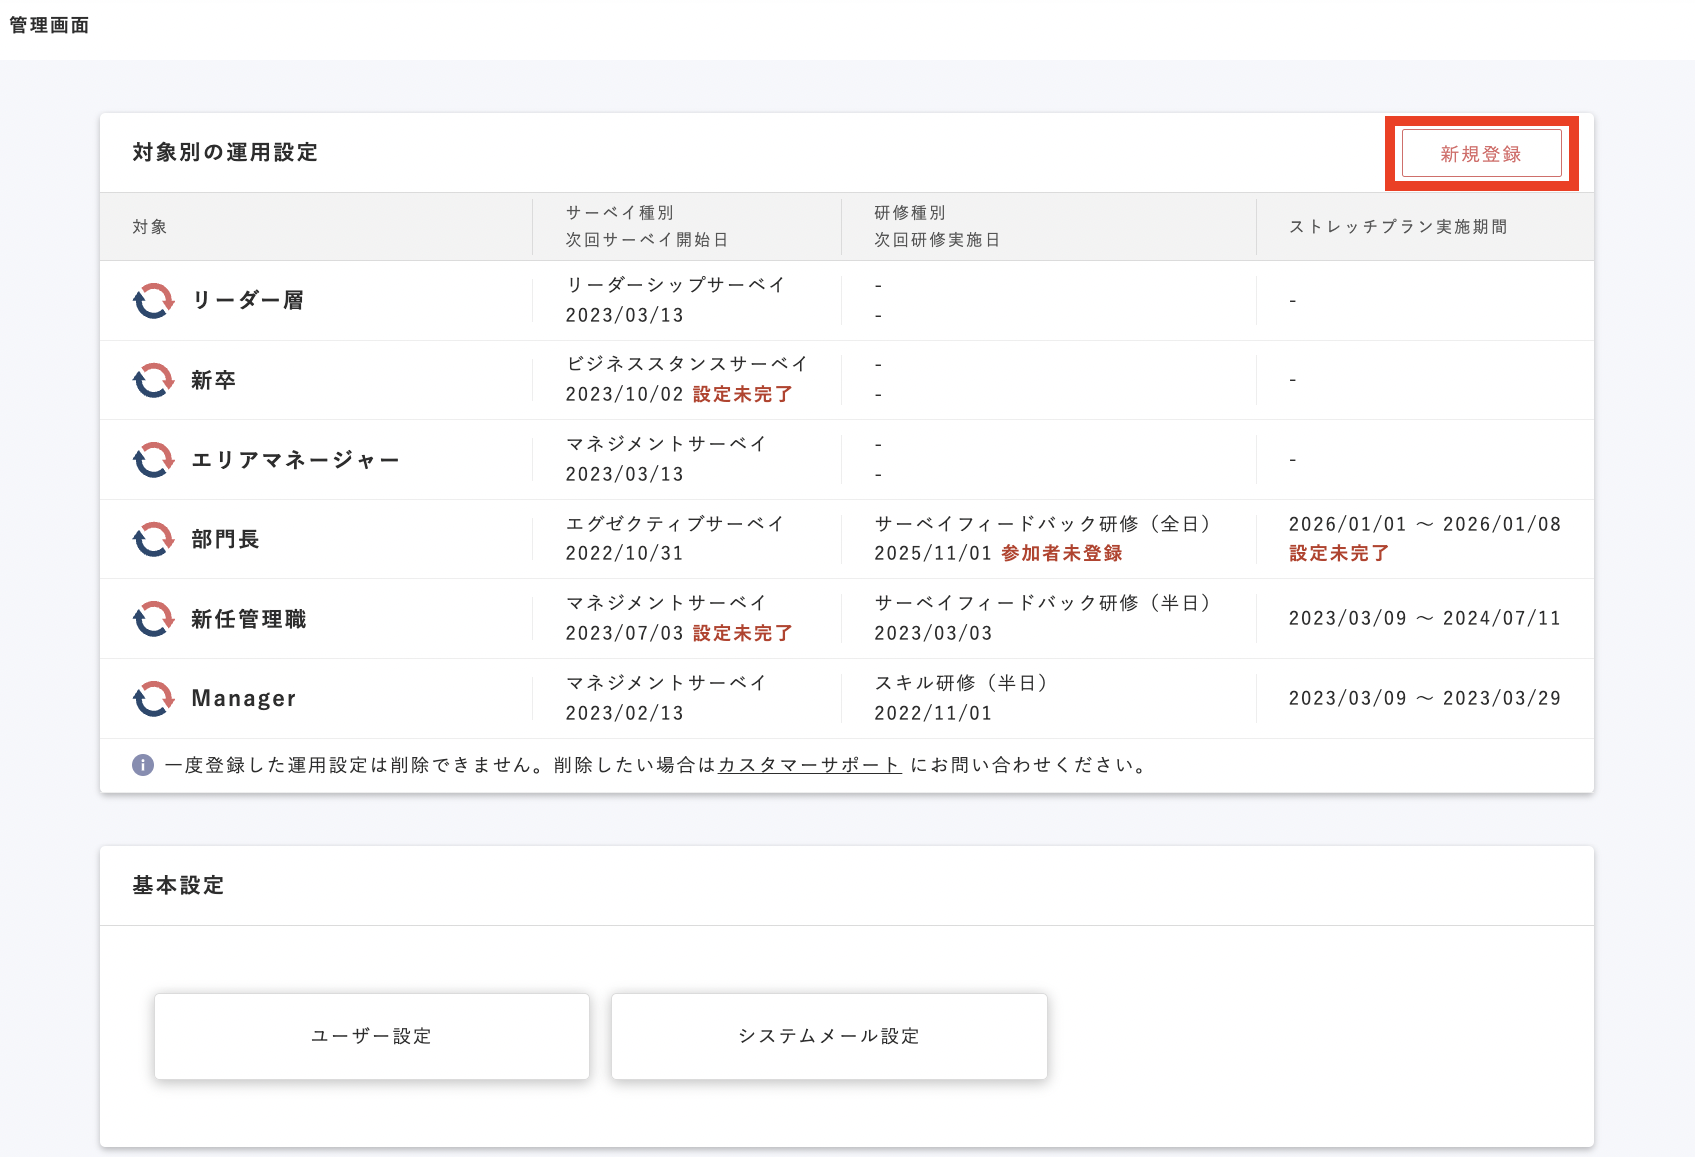Open the カスタマーサポート link
Screen dimensions: 1695x1157
tap(810, 765)
